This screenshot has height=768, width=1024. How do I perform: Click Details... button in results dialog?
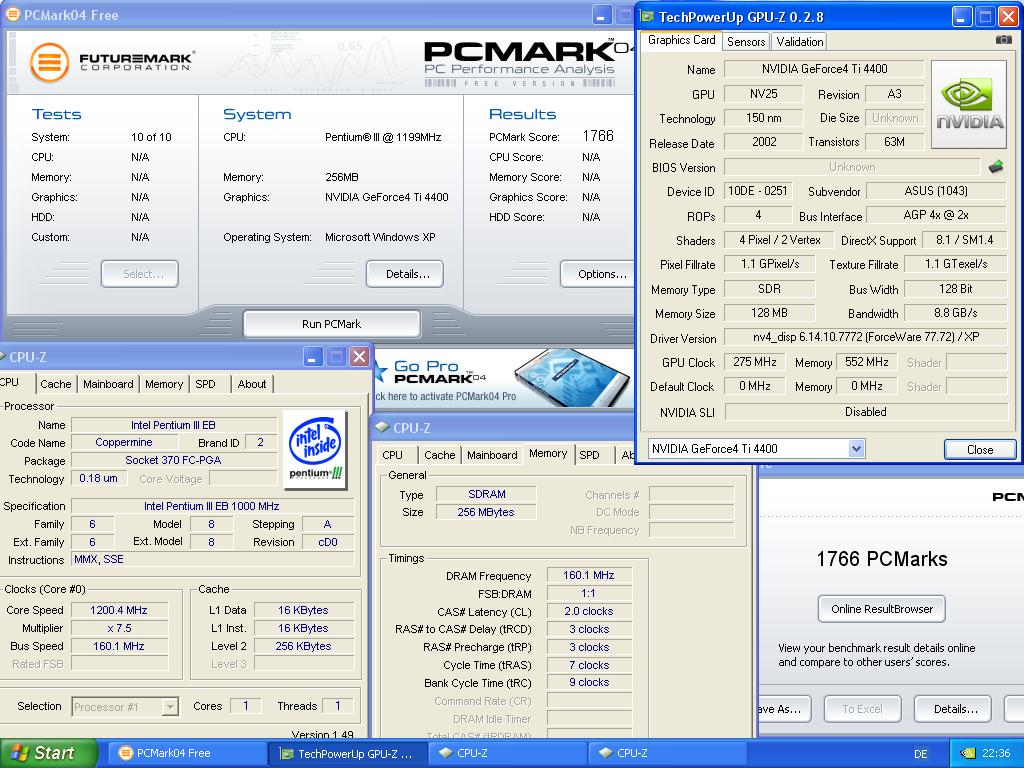pos(953,709)
